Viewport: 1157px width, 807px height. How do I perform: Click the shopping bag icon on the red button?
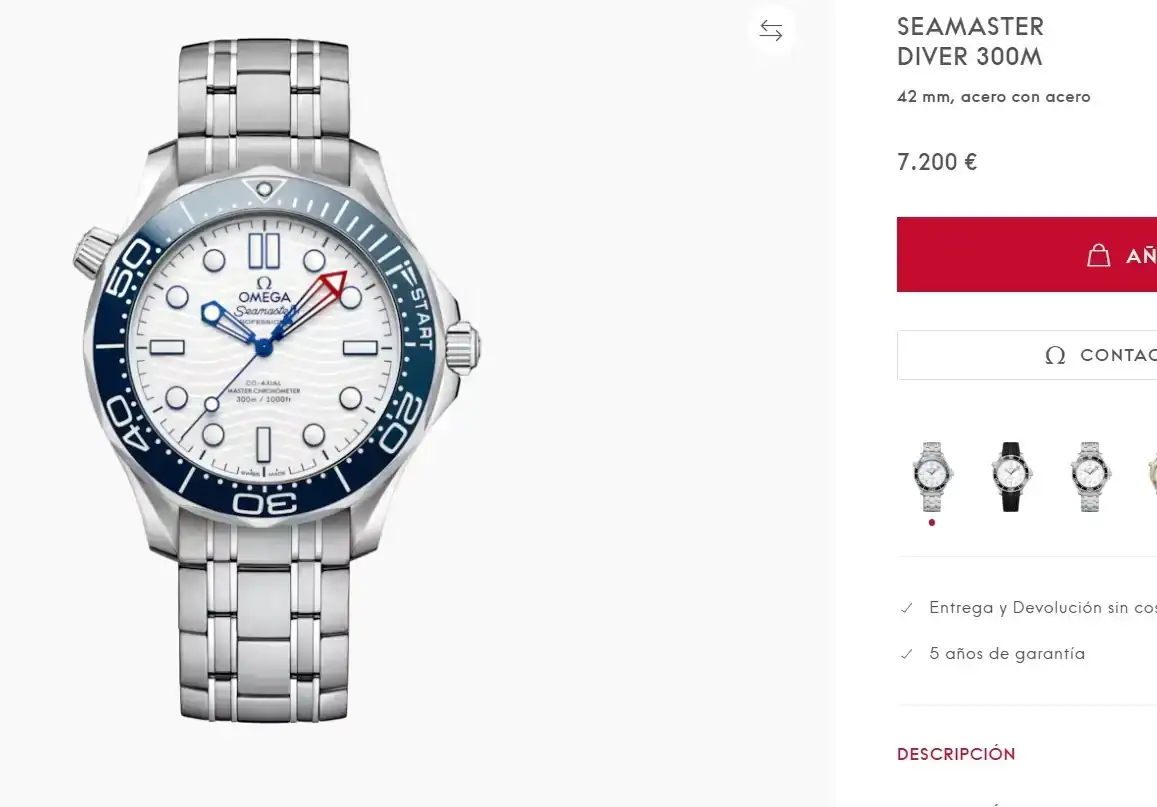pos(1098,255)
